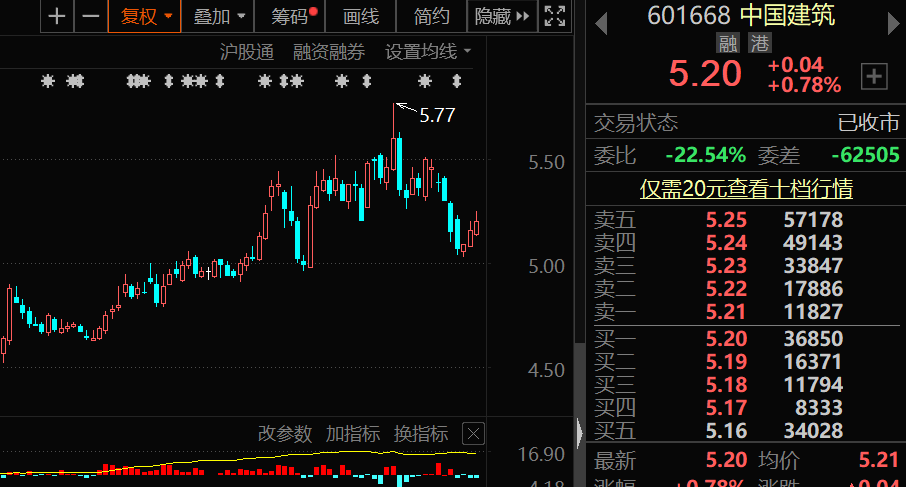Collapse right panel using splitter arrow
This screenshot has width=906, height=487.
[x=580, y=433]
